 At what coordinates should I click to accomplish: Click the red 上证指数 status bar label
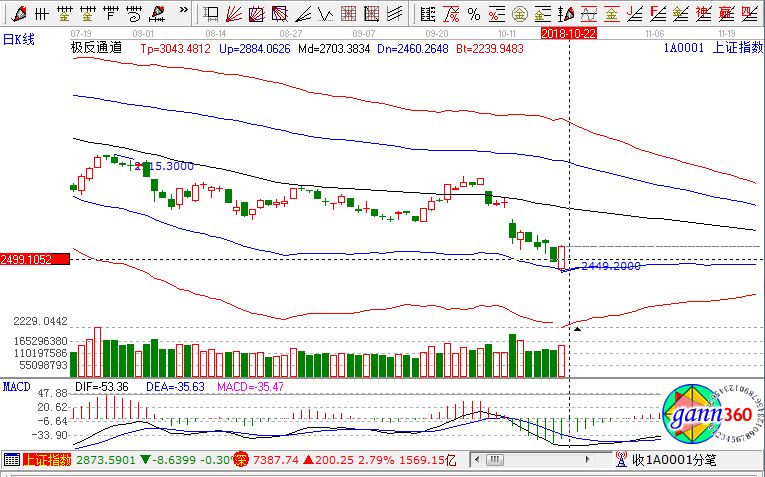47,460
